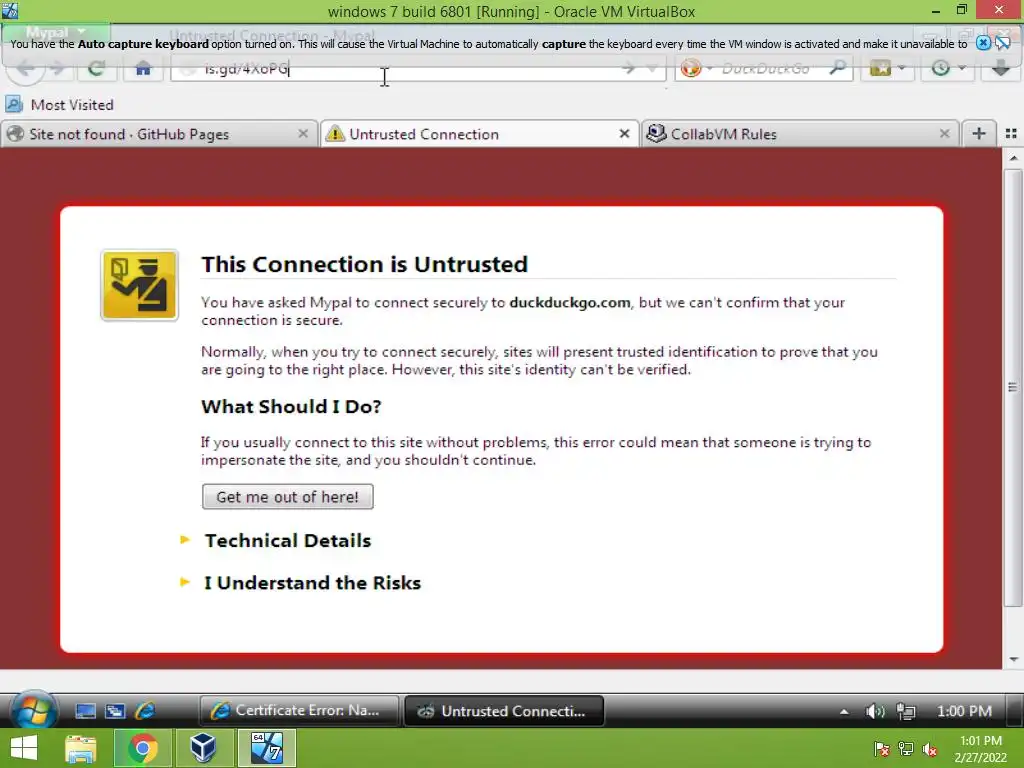Click the notification don't-show-again icon
The height and width of the screenshot is (768, 1024).
(1003, 44)
